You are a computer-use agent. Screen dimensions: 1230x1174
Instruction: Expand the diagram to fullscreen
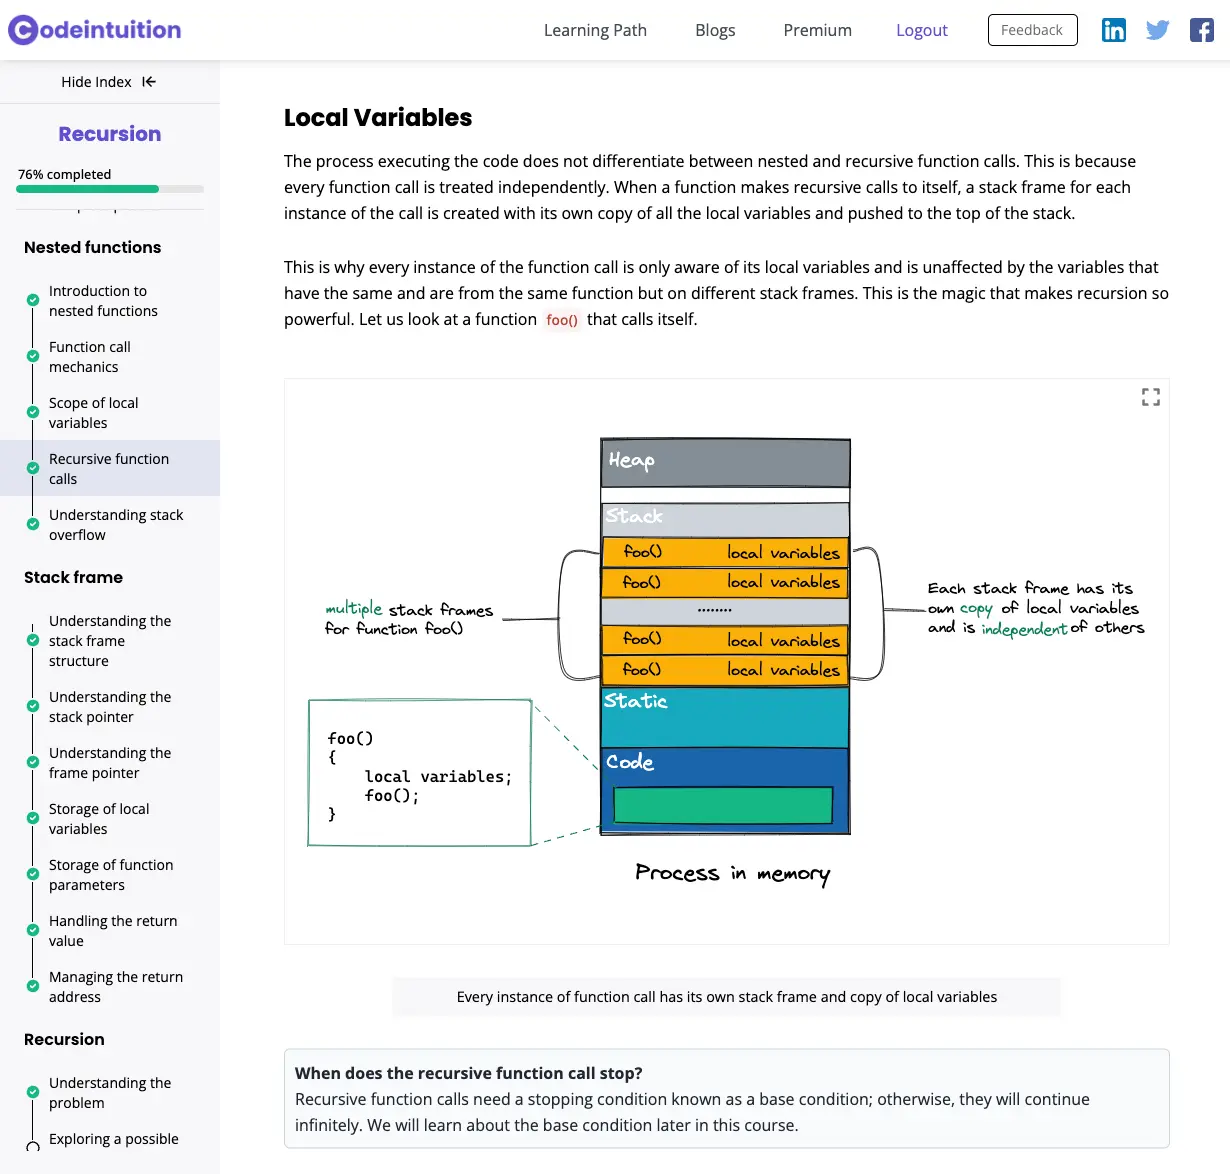(1150, 397)
